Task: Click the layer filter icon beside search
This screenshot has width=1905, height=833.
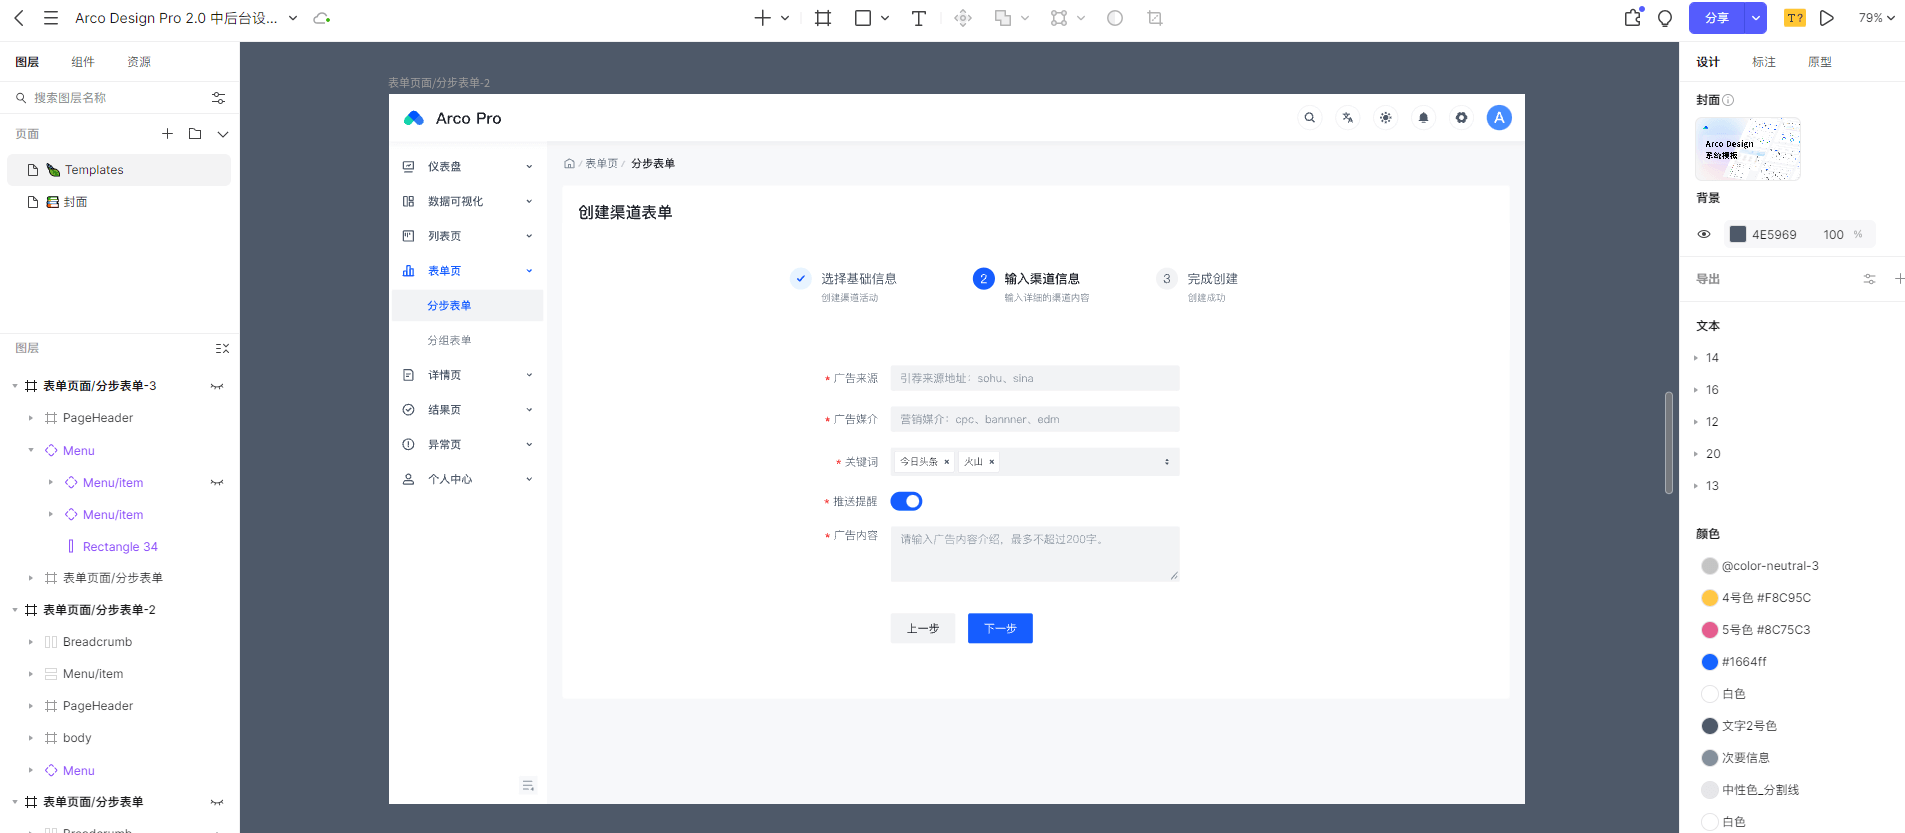Action: point(218,98)
